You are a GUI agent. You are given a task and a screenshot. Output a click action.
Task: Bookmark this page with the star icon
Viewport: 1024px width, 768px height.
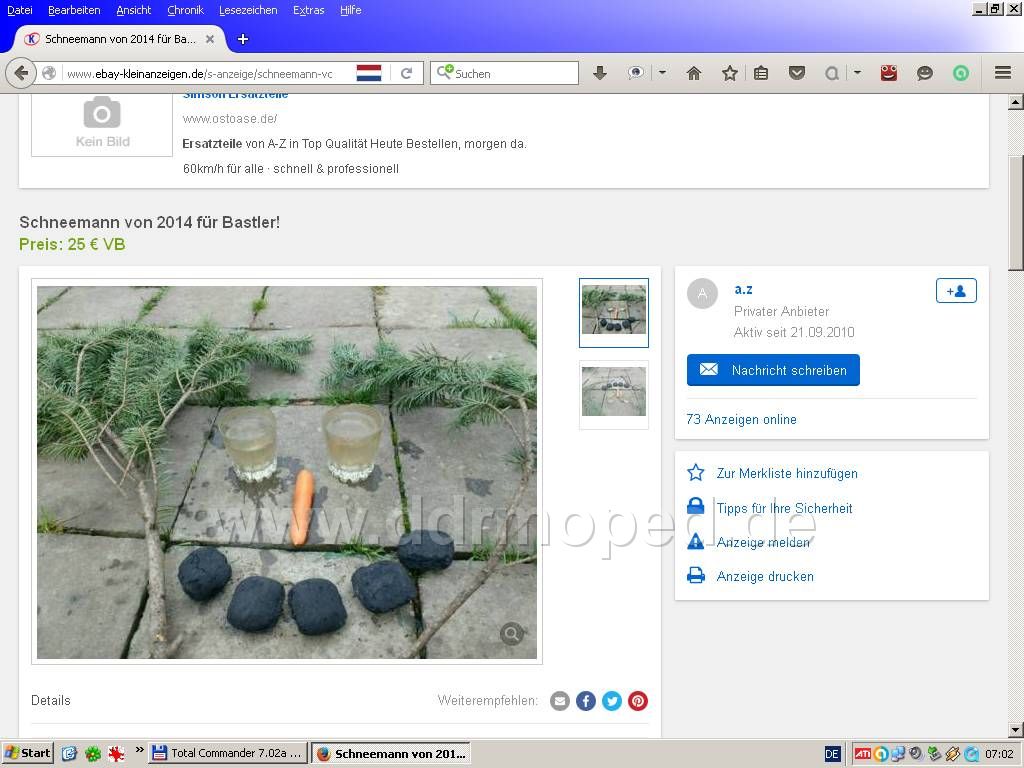(730, 73)
